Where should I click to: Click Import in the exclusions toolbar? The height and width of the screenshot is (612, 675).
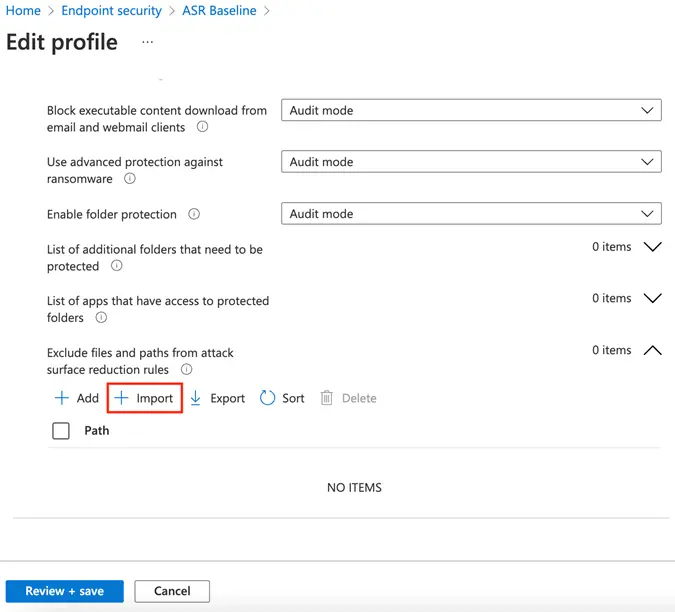click(144, 398)
